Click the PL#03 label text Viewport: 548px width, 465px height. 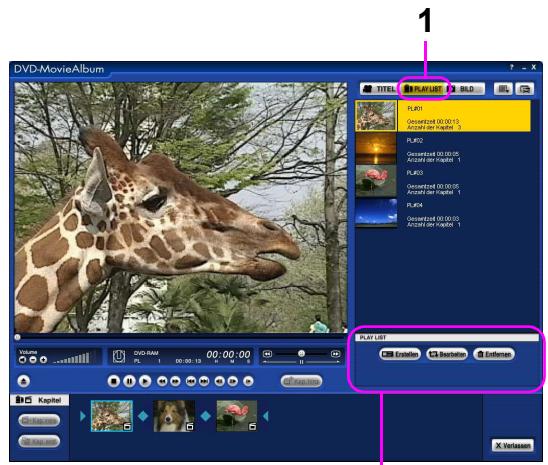pyautogui.click(x=415, y=173)
